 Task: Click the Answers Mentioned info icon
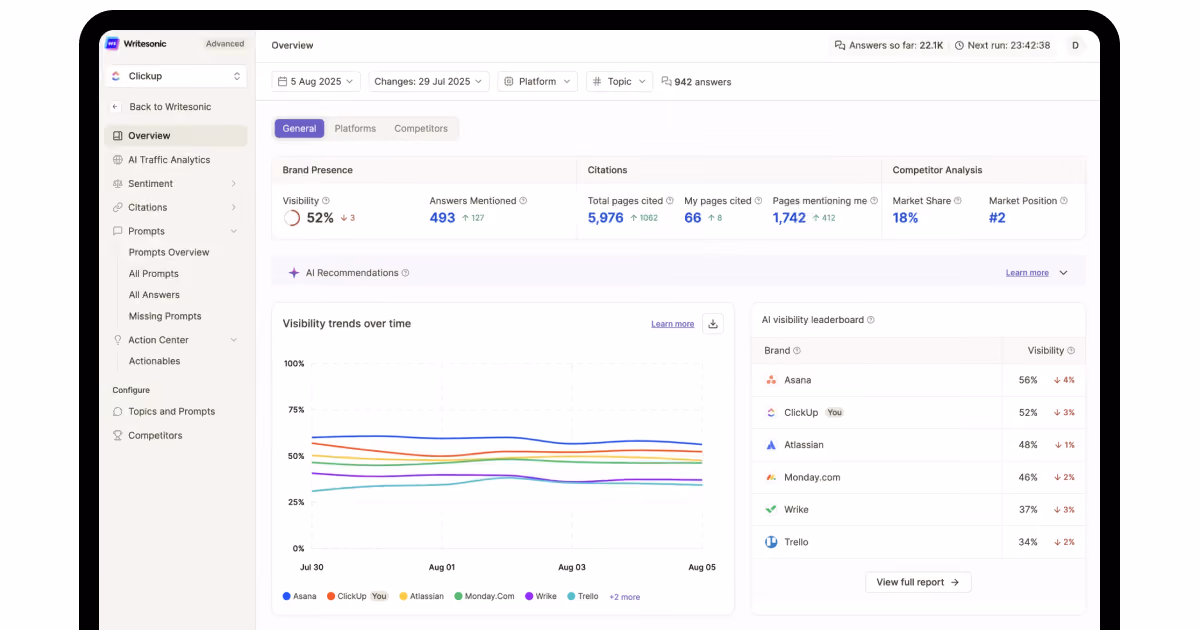[x=523, y=201]
